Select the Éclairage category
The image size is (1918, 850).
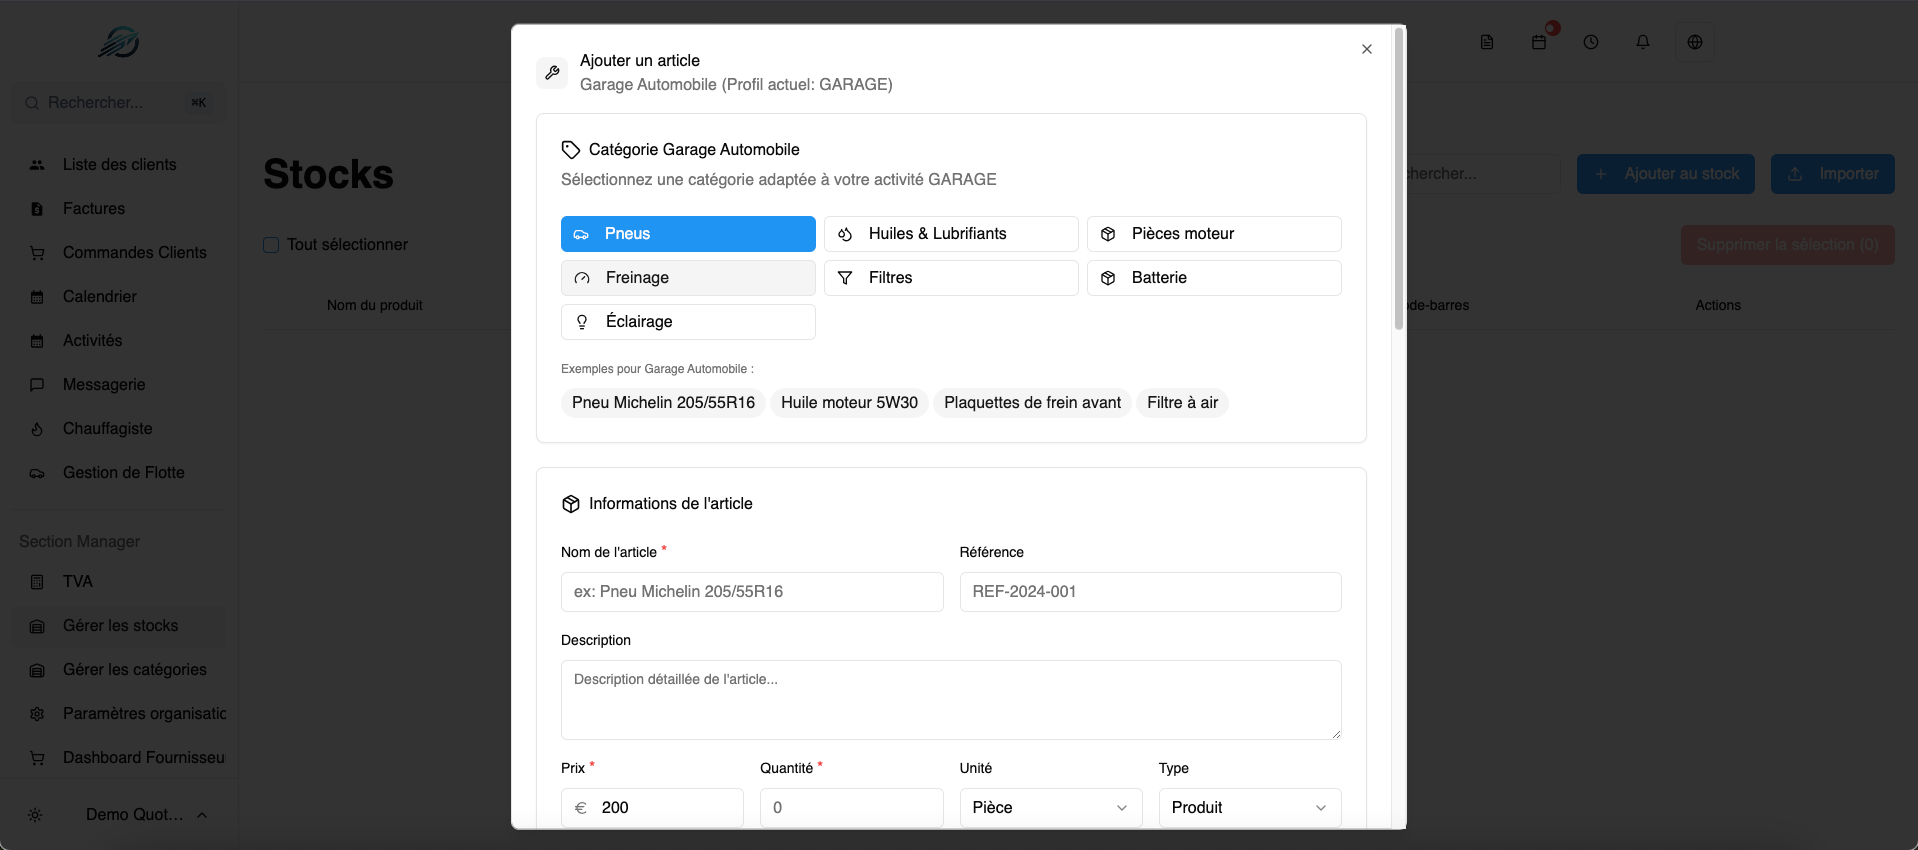click(x=688, y=322)
